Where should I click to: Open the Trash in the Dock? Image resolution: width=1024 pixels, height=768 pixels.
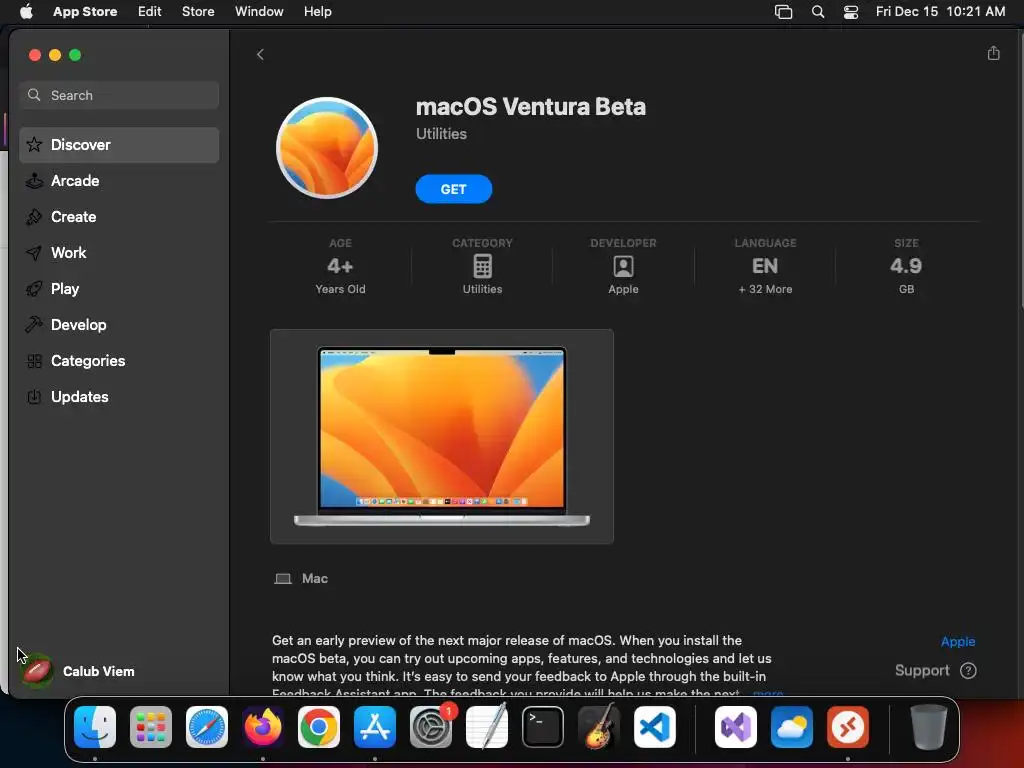(928, 727)
